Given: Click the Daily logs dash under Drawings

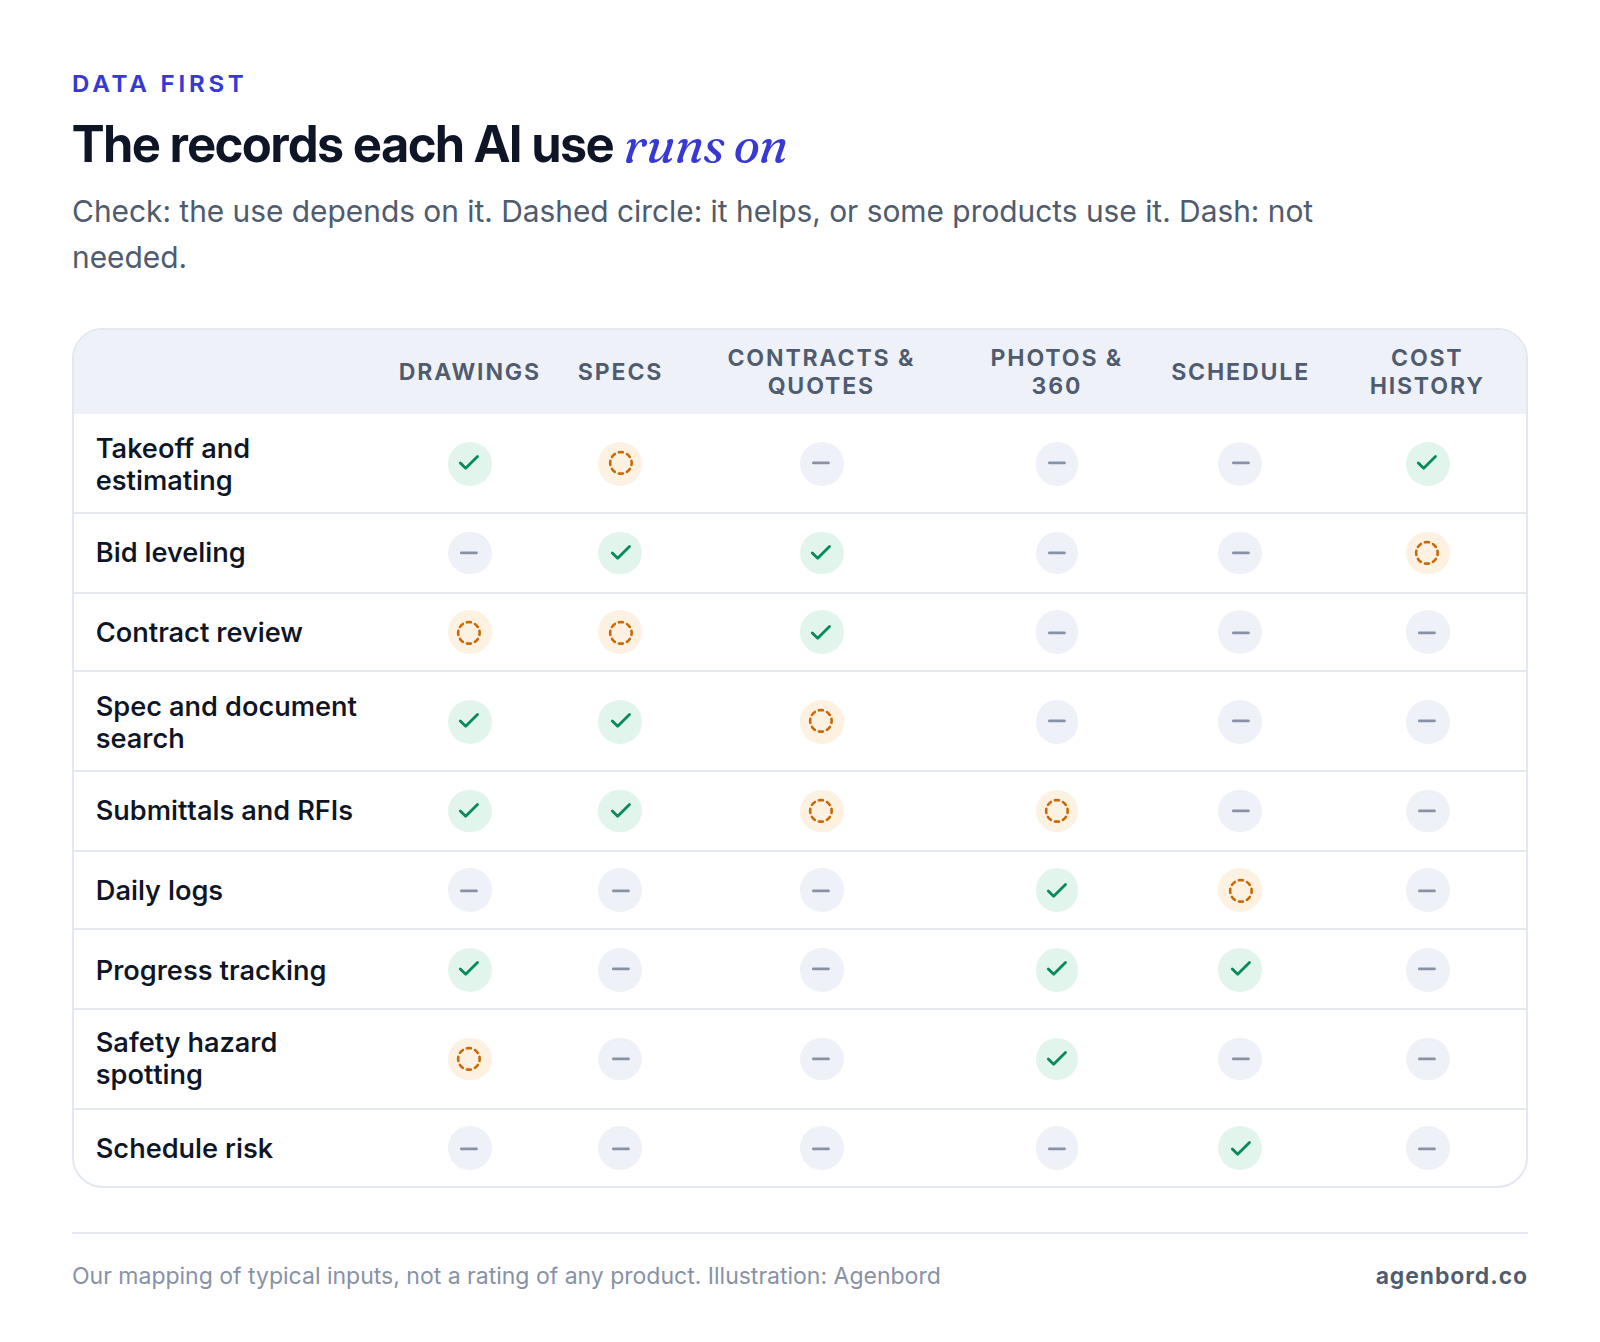Looking at the screenshot, I should pos(469,890).
